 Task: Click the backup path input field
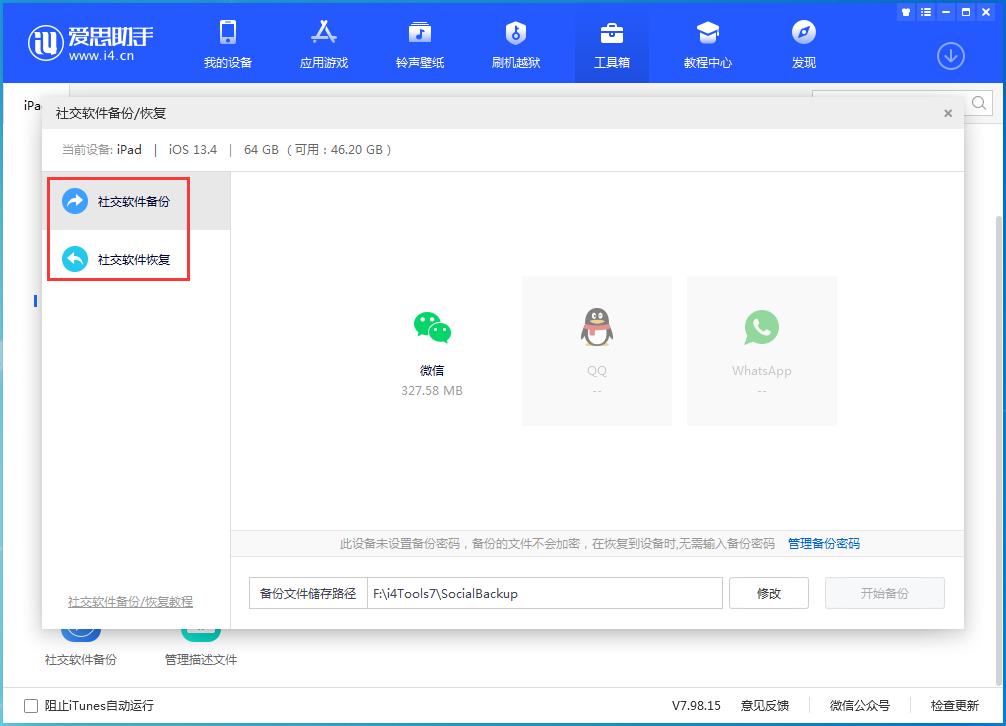coord(545,592)
